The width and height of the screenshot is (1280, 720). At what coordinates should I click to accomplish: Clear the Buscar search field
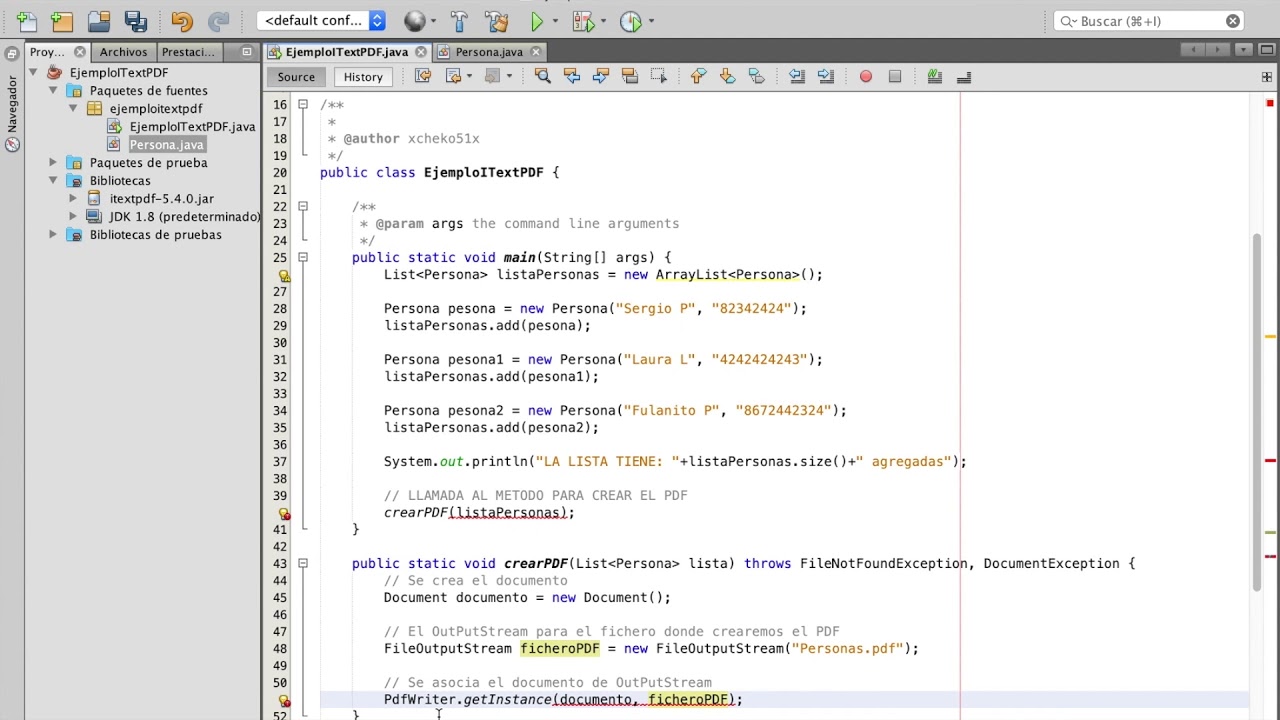pyautogui.click(x=1232, y=21)
